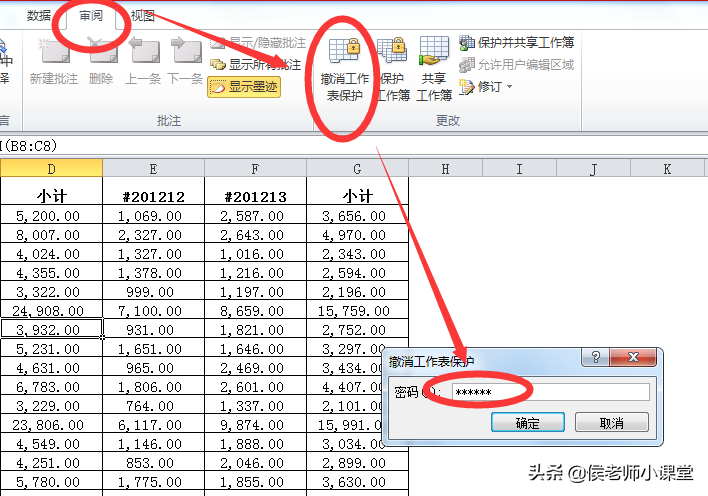Select cell with value 8,659.00

[x=256, y=310]
